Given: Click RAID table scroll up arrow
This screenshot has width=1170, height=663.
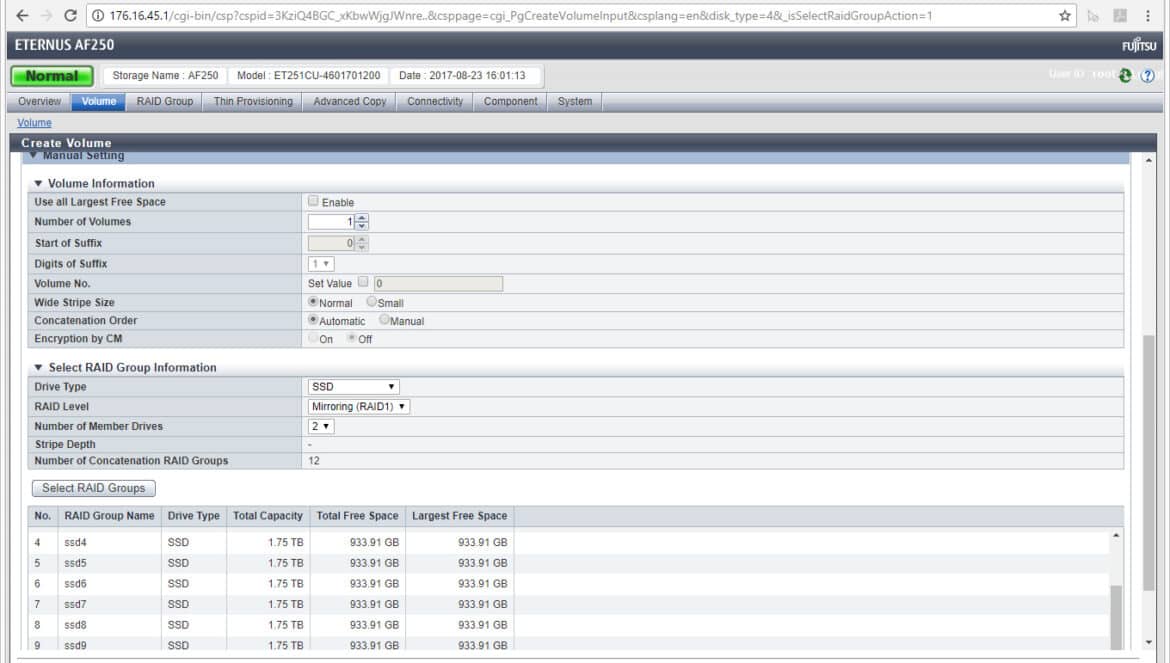Looking at the screenshot, I should [1116, 535].
